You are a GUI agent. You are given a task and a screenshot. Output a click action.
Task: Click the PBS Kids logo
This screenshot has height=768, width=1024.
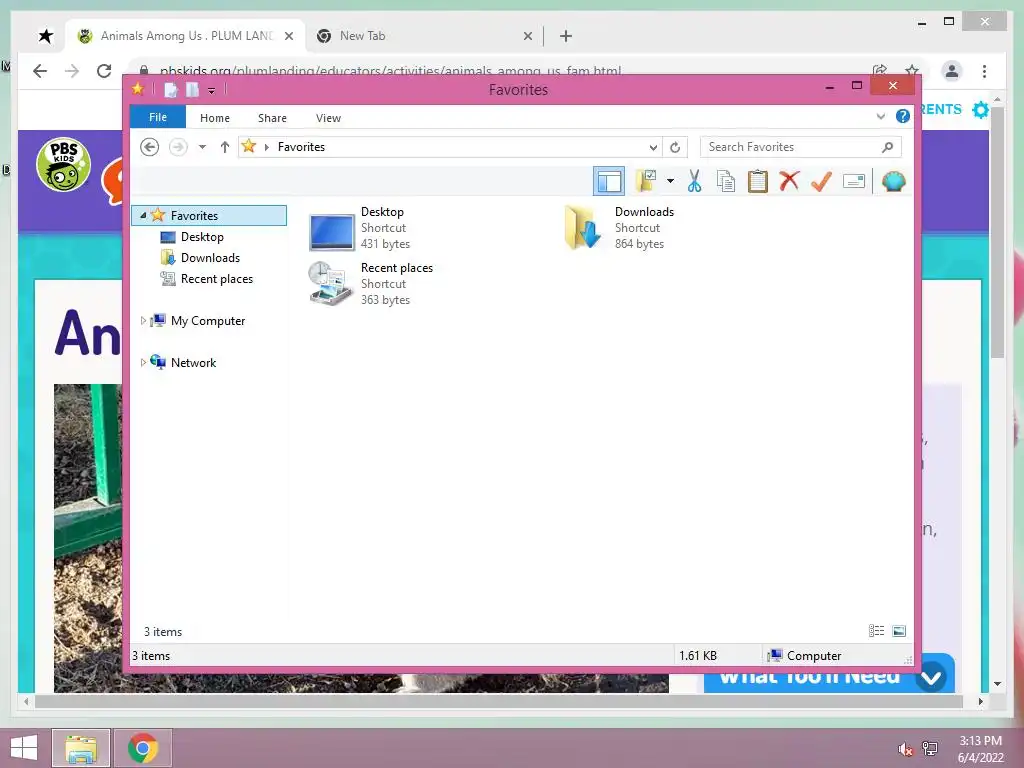coord(63,165)
